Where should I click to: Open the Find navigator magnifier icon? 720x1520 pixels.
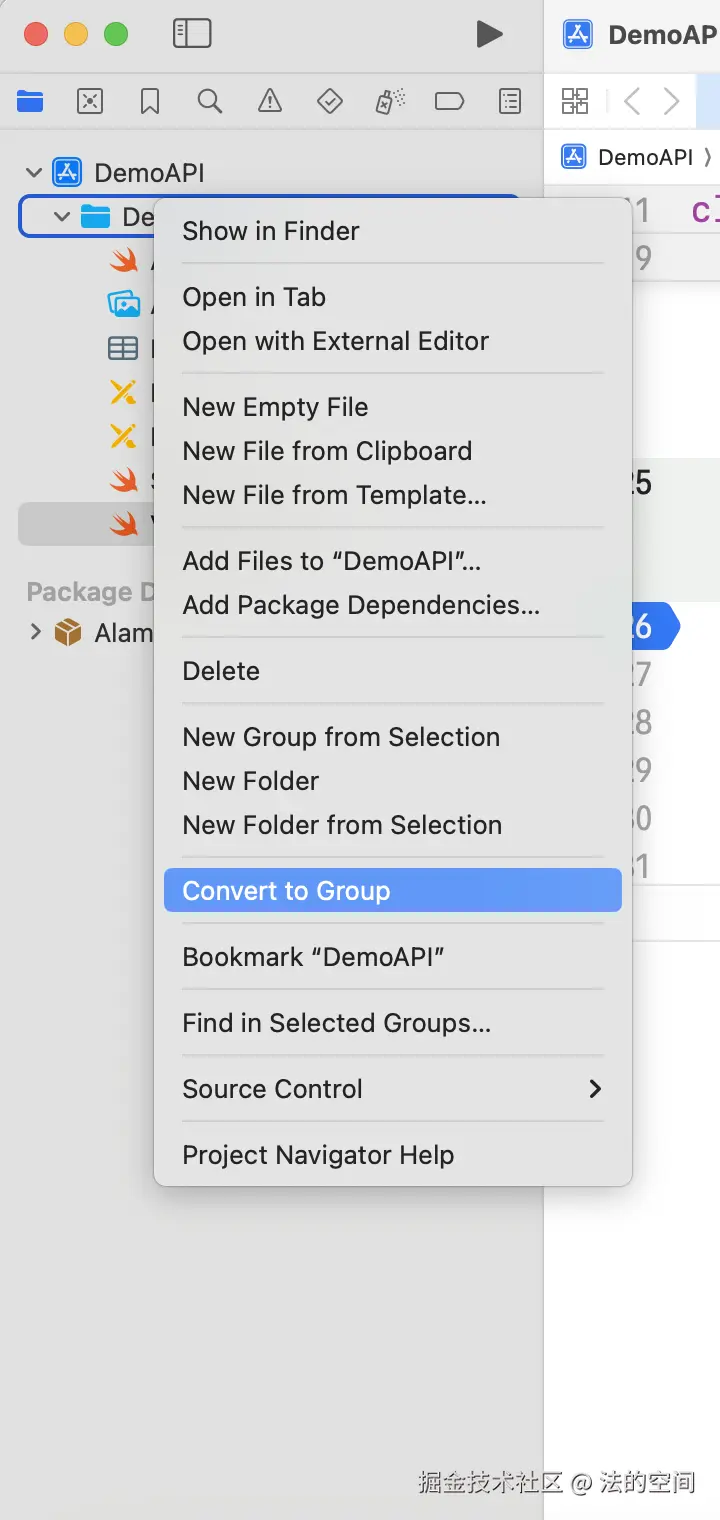pyautogui.click(x=210, y=101)
